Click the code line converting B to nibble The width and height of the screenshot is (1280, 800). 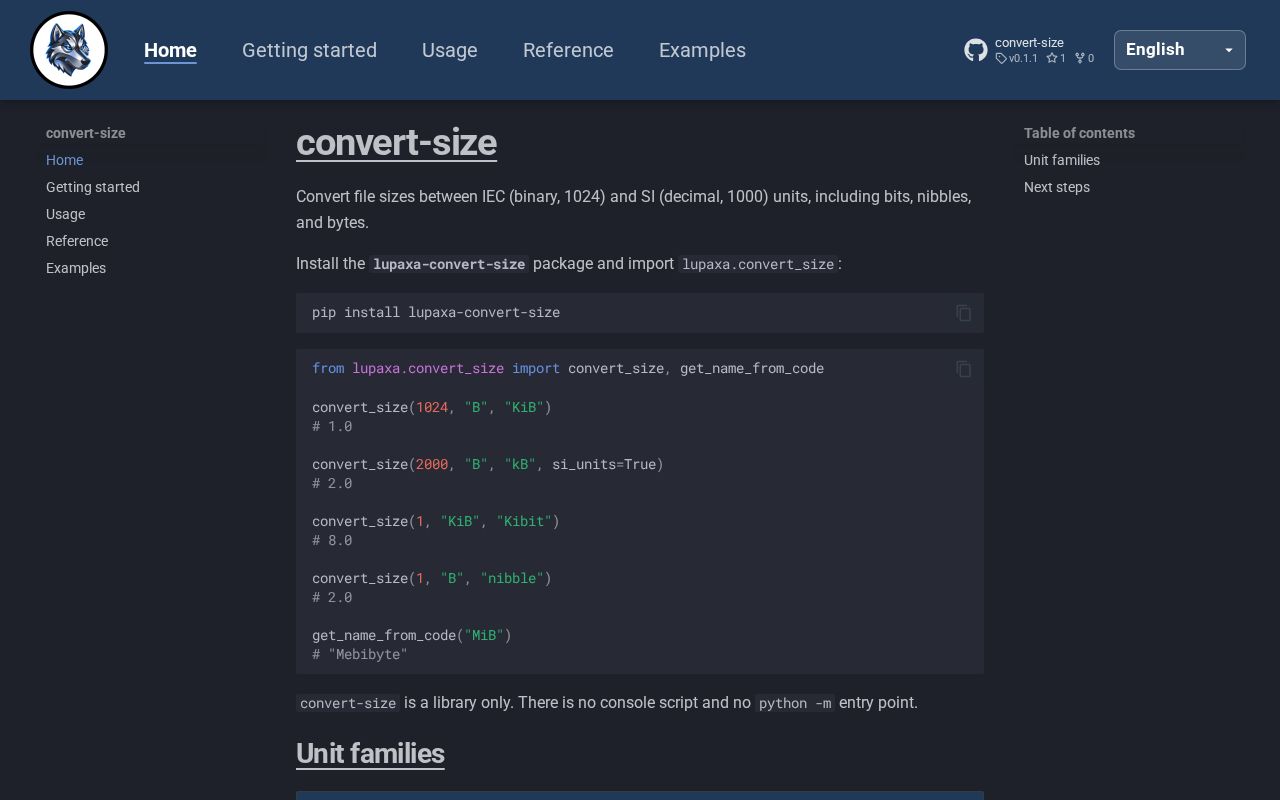pos(432,578)
